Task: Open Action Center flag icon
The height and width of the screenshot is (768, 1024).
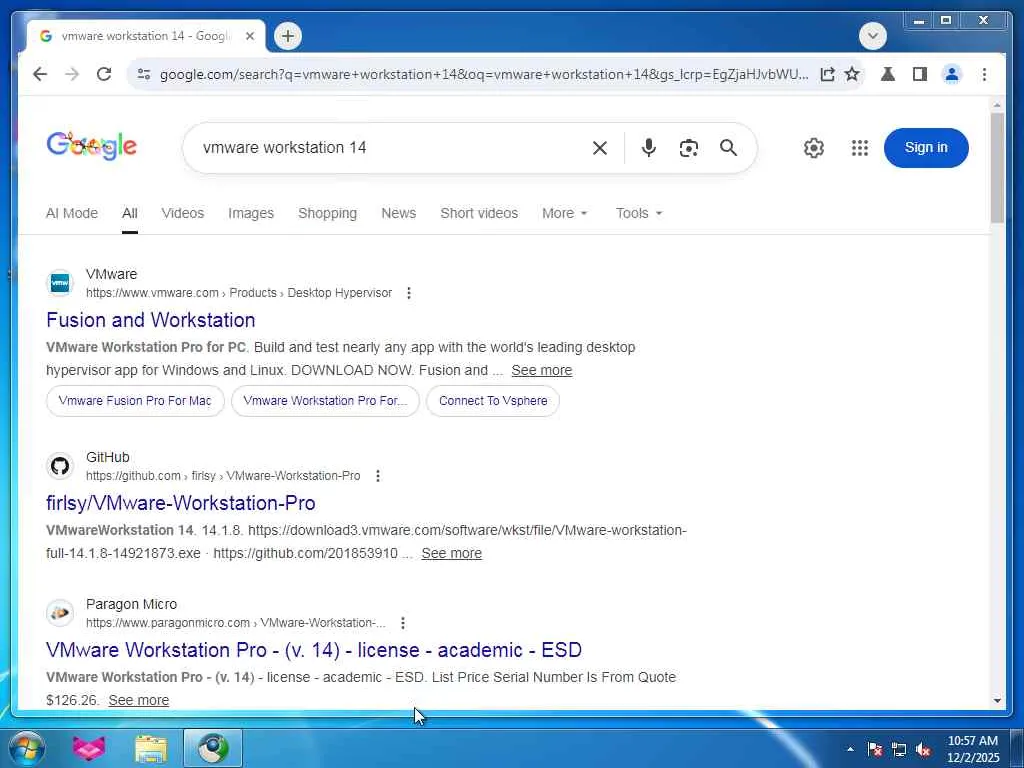Action: coord(875,750)
